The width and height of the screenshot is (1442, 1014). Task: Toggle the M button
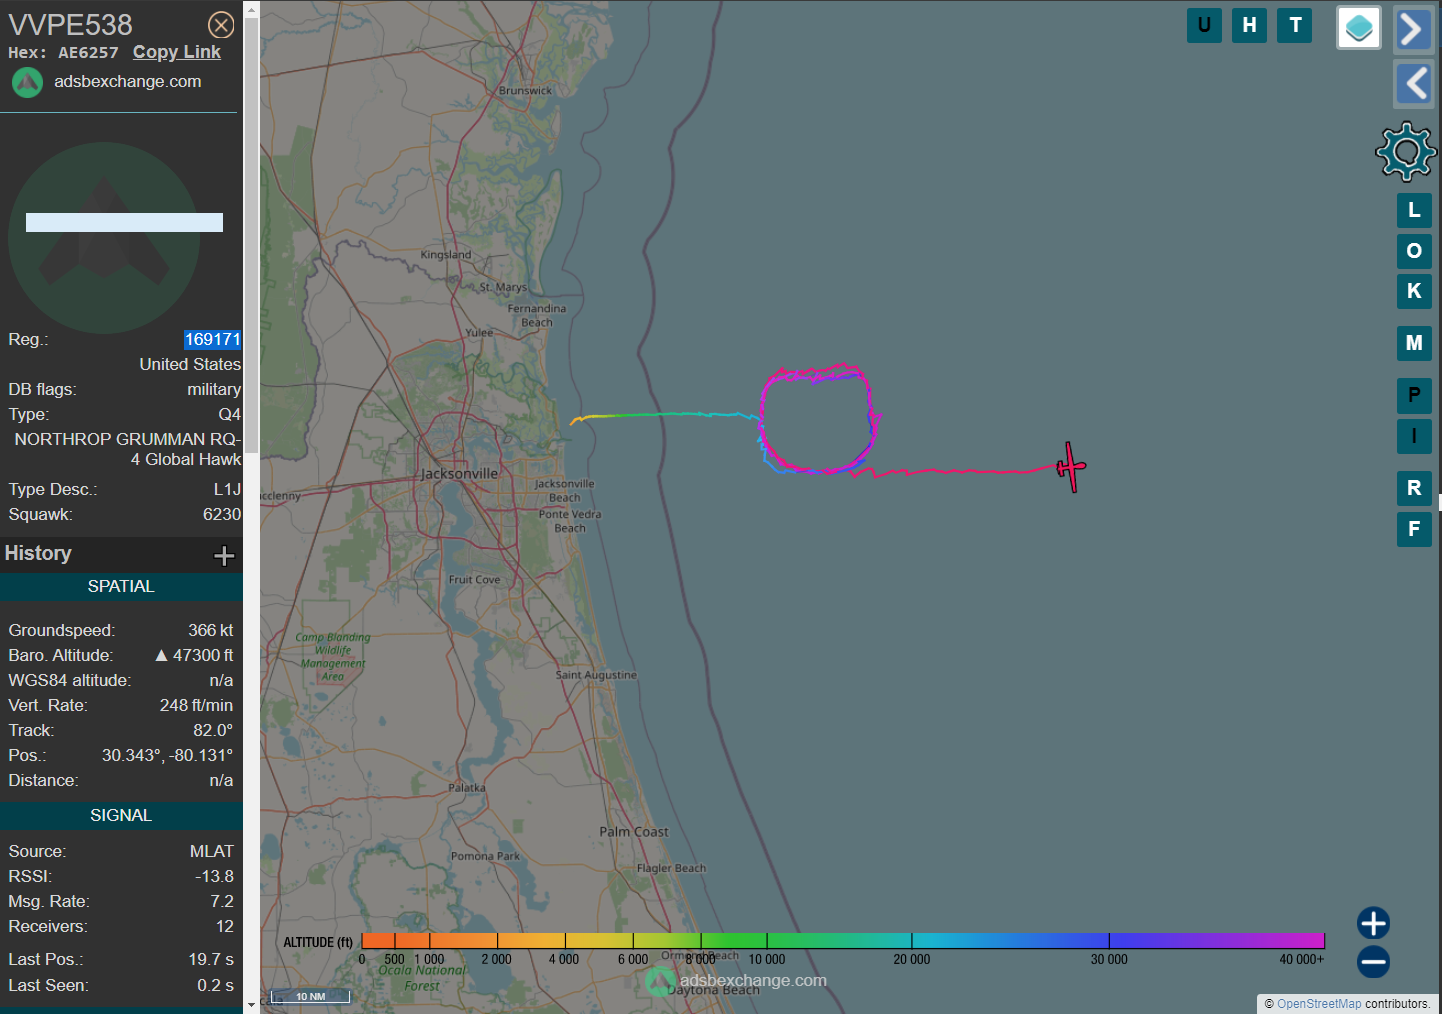(x=1414, y=343)
